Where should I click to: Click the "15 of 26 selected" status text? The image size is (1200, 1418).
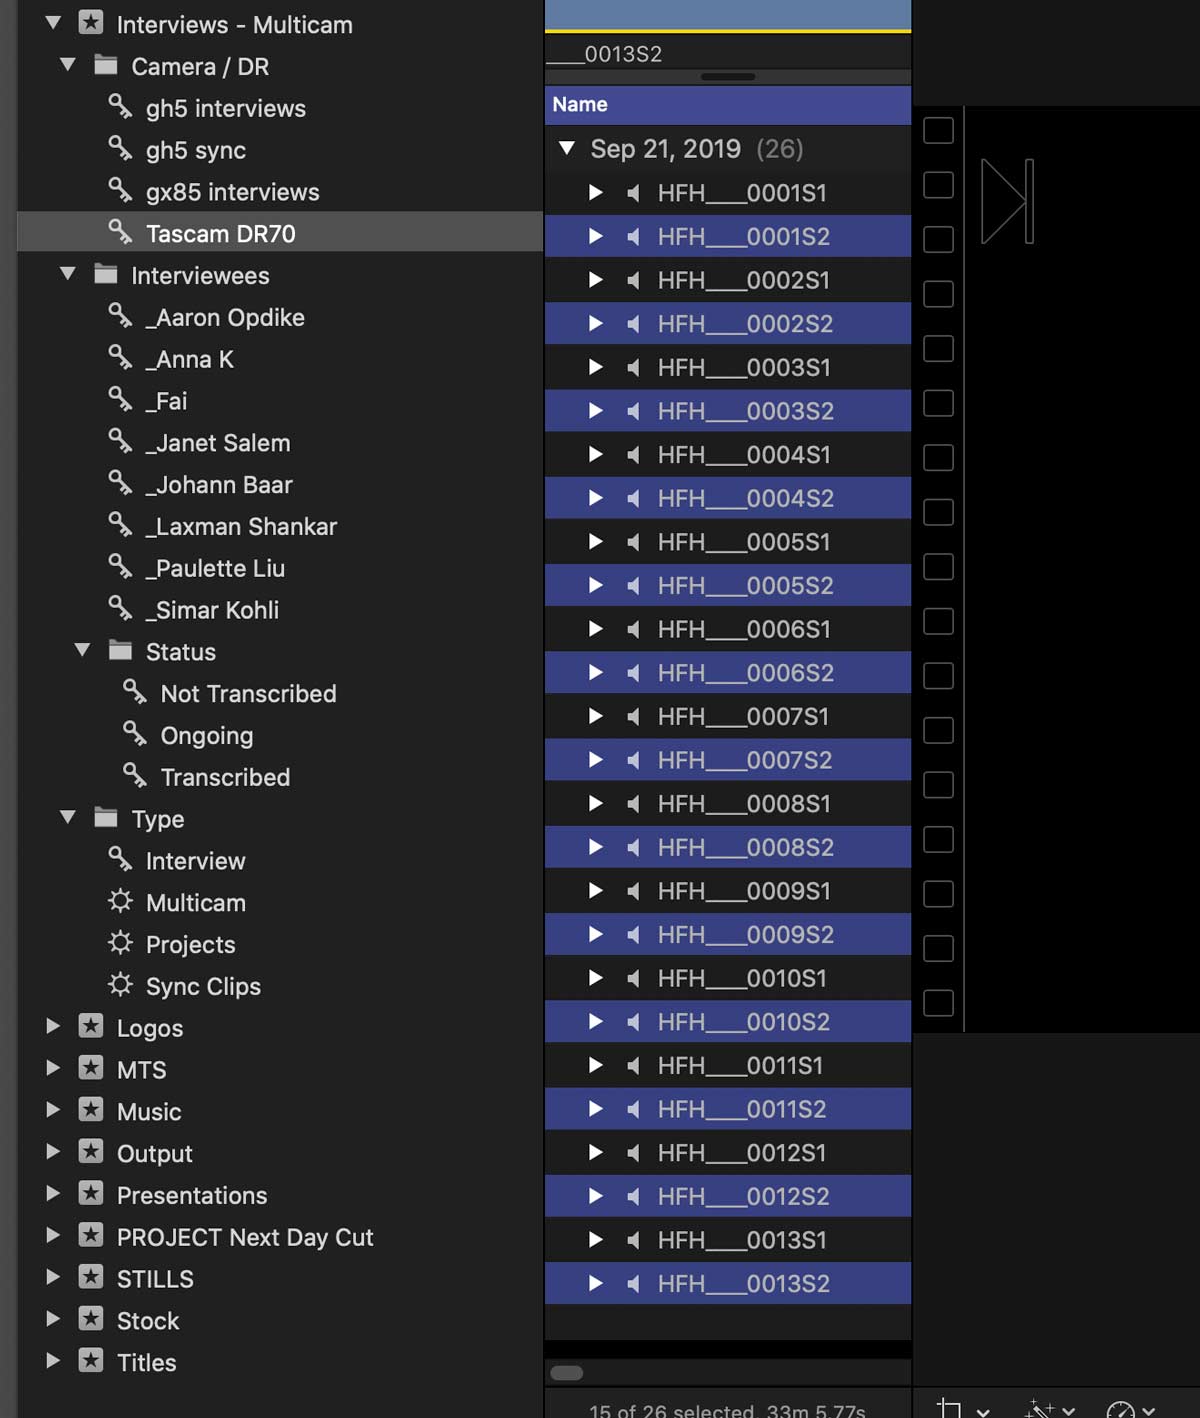click(x=671, y=1410)
